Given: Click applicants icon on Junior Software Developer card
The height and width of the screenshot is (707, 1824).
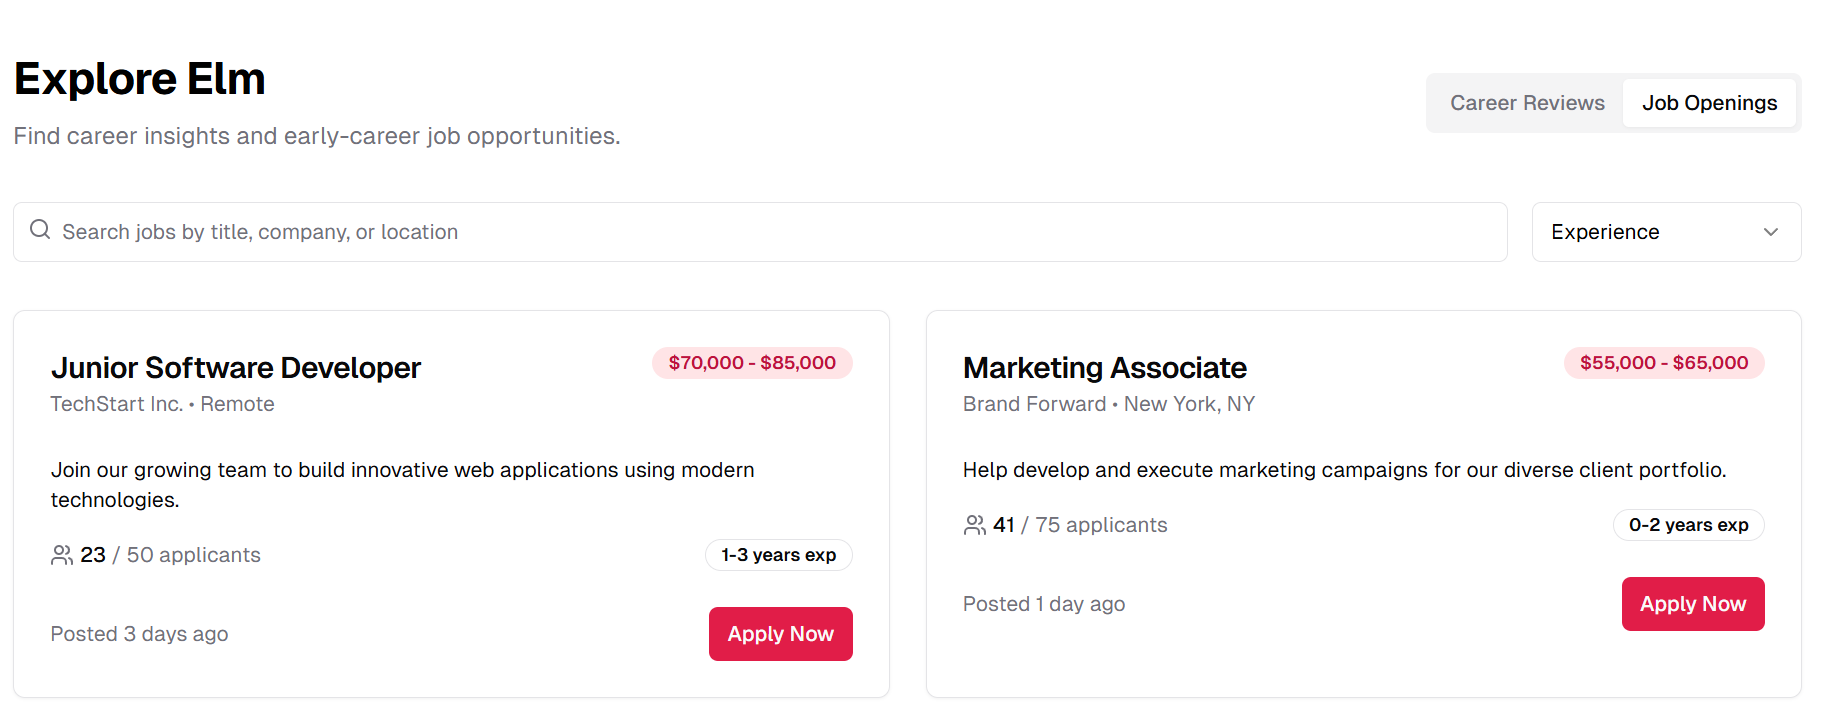Looking at the screenshot, I should pyautogui.click(x=62, y=555).
